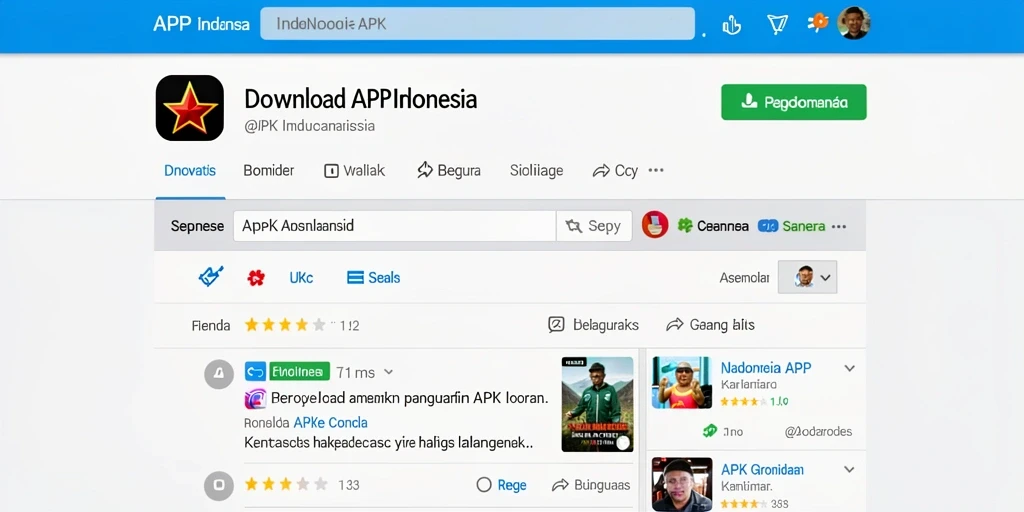Open the Nadonreia APP link
The image size is (1024, 512).
[x=766, y=368]
